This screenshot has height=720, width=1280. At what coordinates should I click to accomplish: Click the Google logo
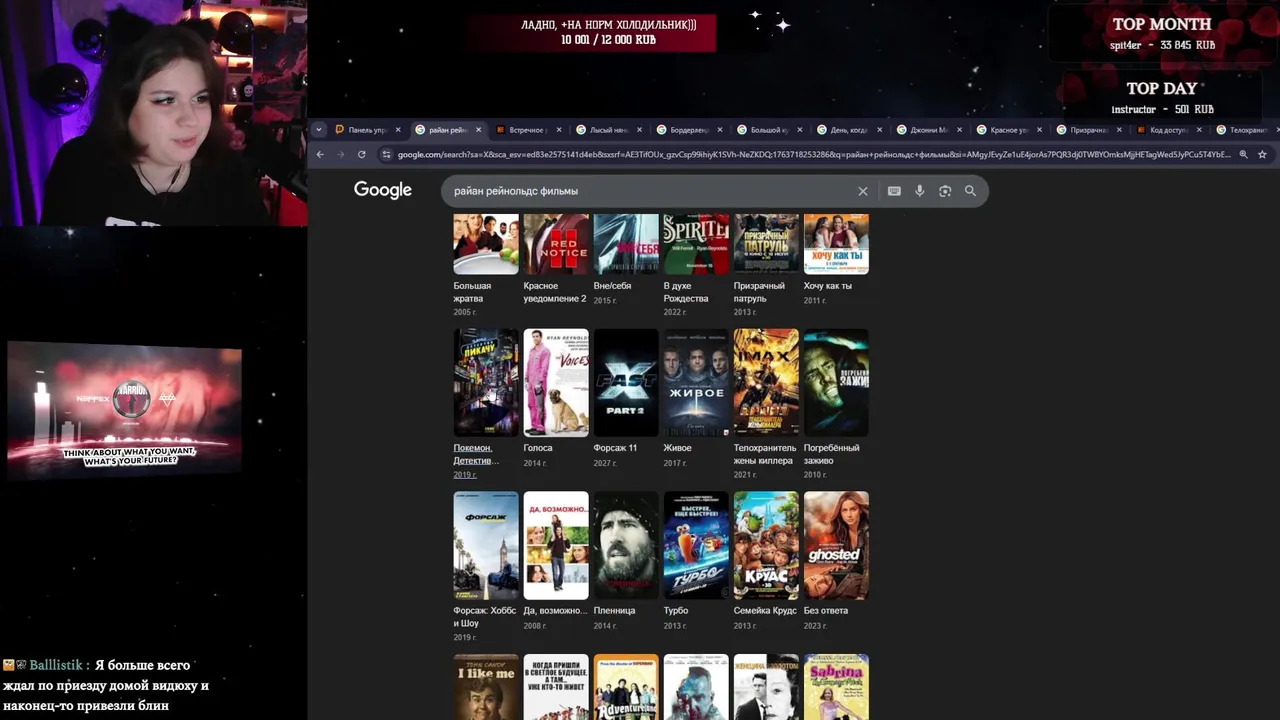383,190
